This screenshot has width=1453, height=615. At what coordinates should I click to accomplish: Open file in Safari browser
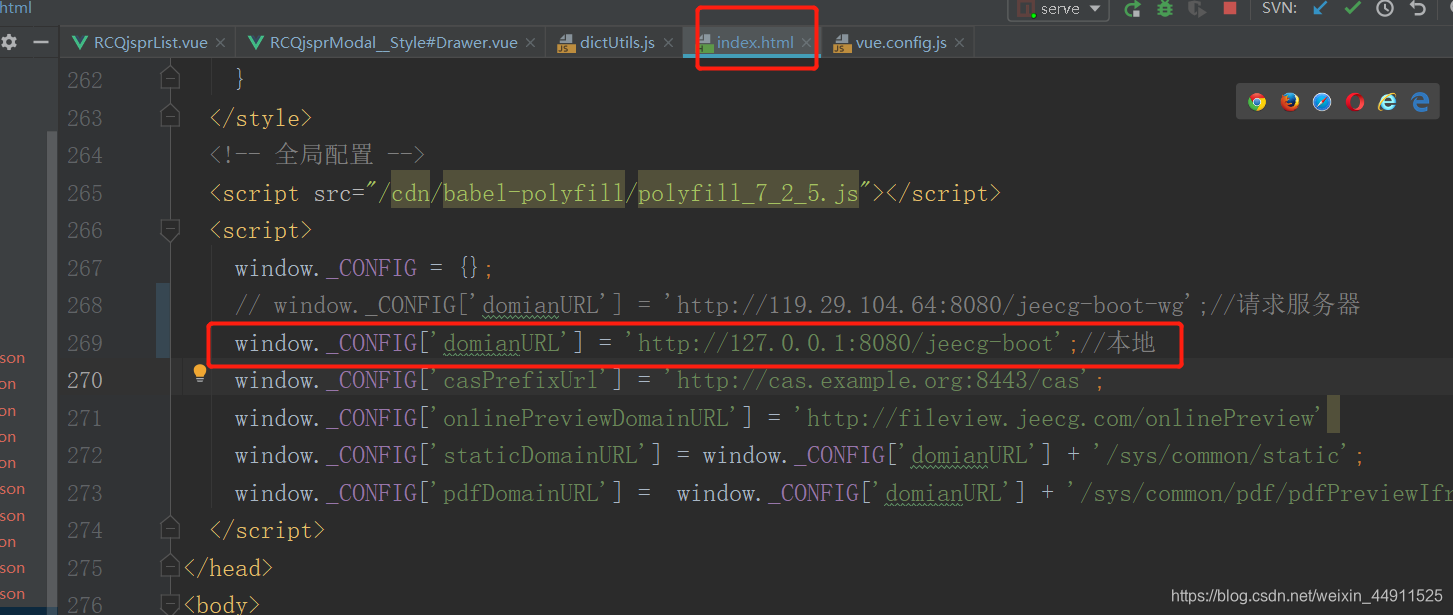[x=1322, y=101]
